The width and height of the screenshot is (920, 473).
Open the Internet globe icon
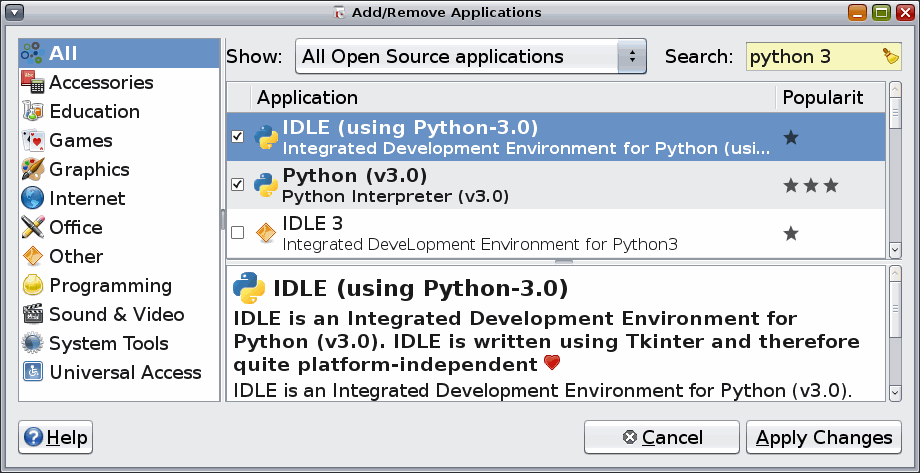32,199
